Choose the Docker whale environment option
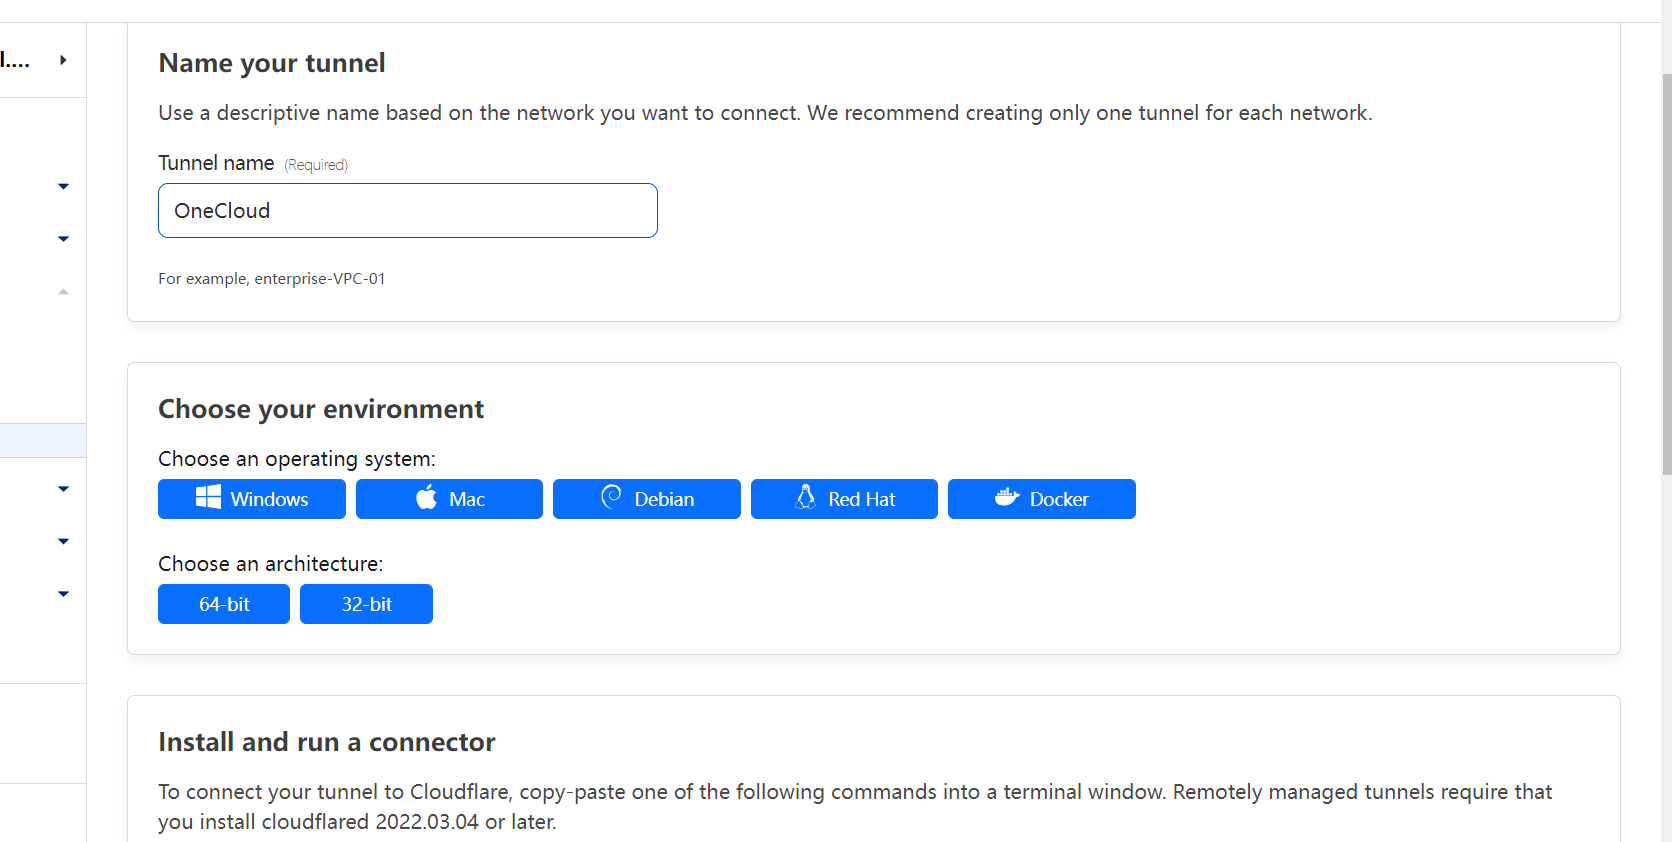The image size is (1672, 842). (1041, 499)
